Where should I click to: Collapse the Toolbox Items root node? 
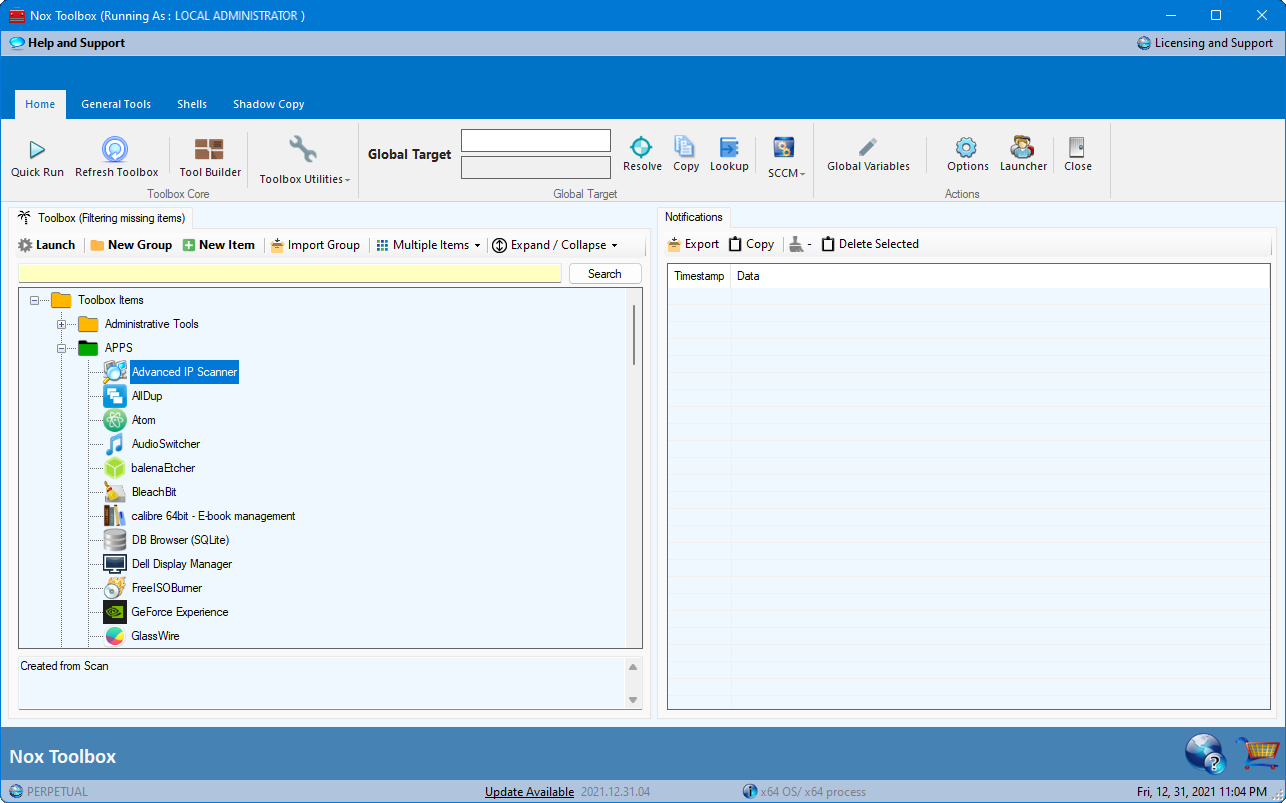coord(35,300)
